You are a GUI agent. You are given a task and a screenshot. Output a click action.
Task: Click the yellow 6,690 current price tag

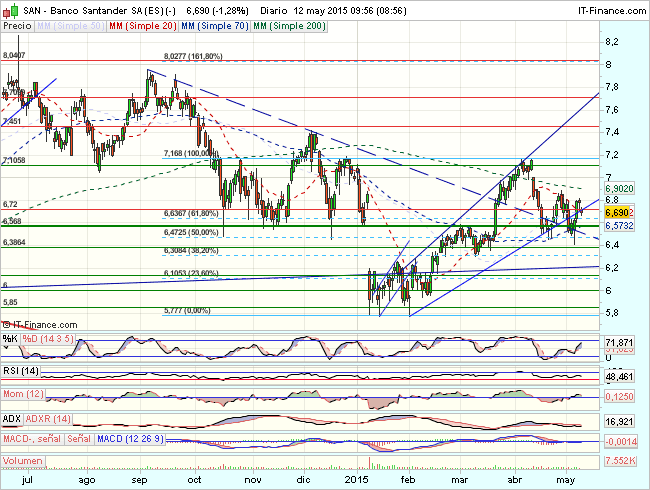[617, 213]
